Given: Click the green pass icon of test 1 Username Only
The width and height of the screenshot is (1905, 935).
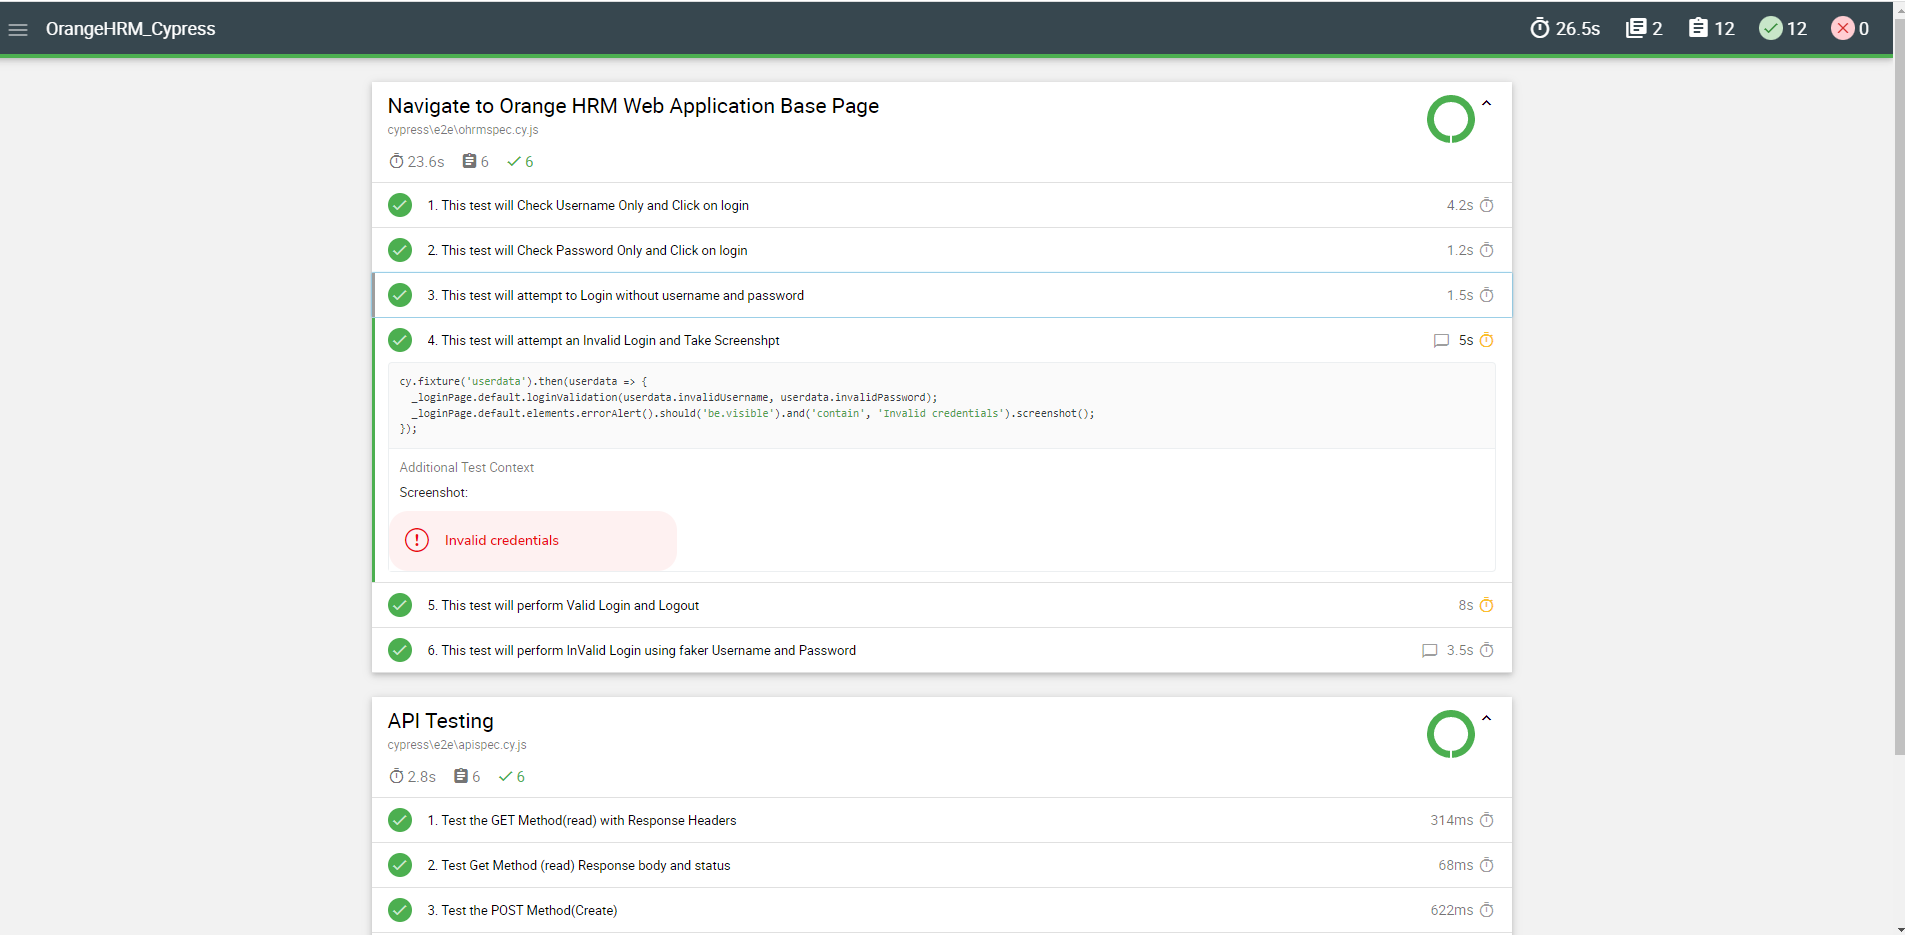Looking at the screenshot, I should (x=400, y=205).
